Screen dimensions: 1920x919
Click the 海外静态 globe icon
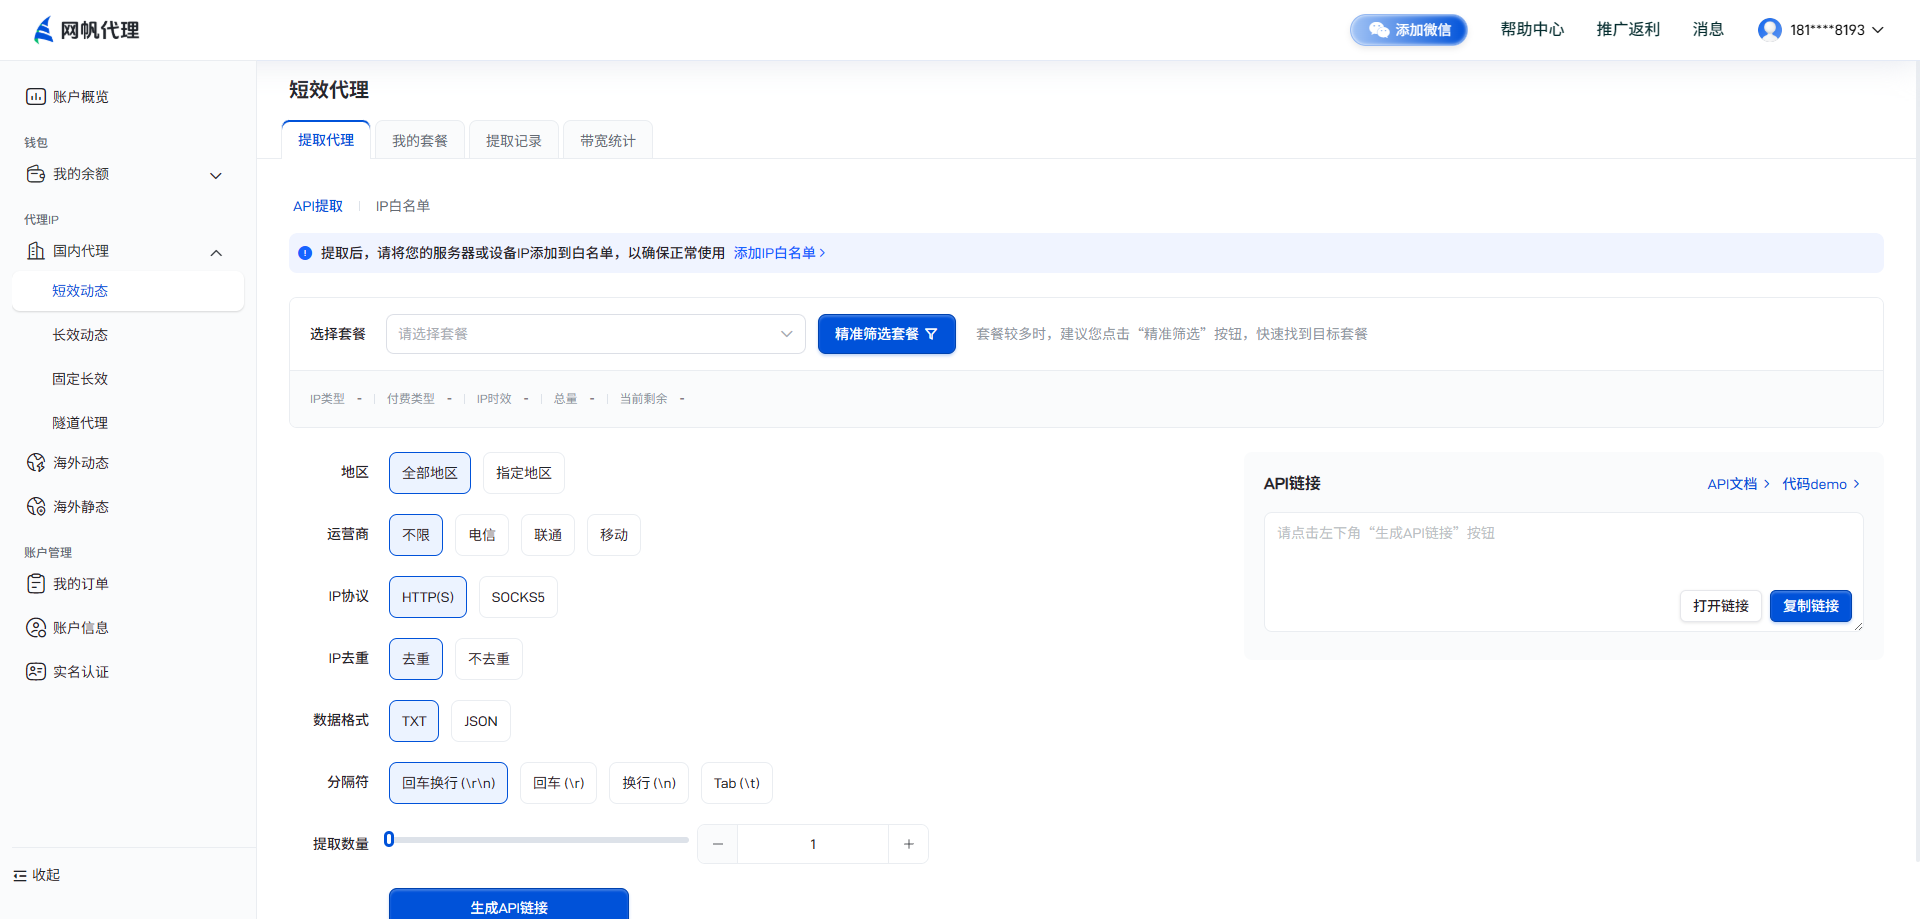click(36, 507)
